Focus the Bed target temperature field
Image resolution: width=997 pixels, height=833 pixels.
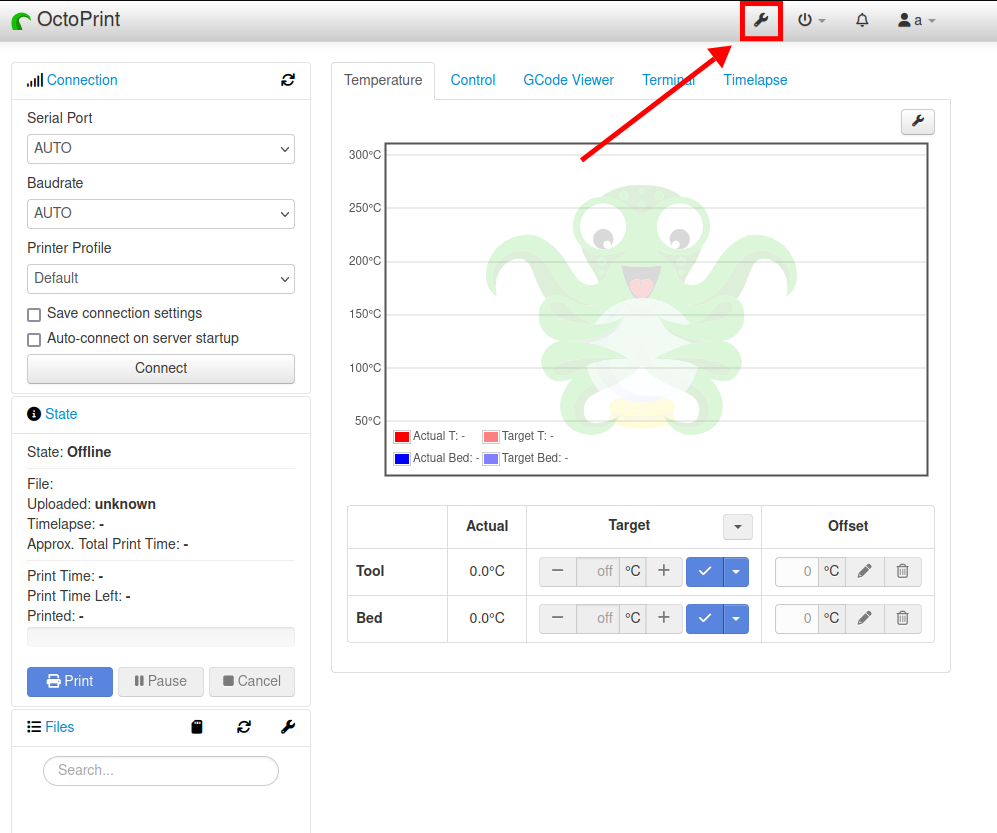click(598, 619)
